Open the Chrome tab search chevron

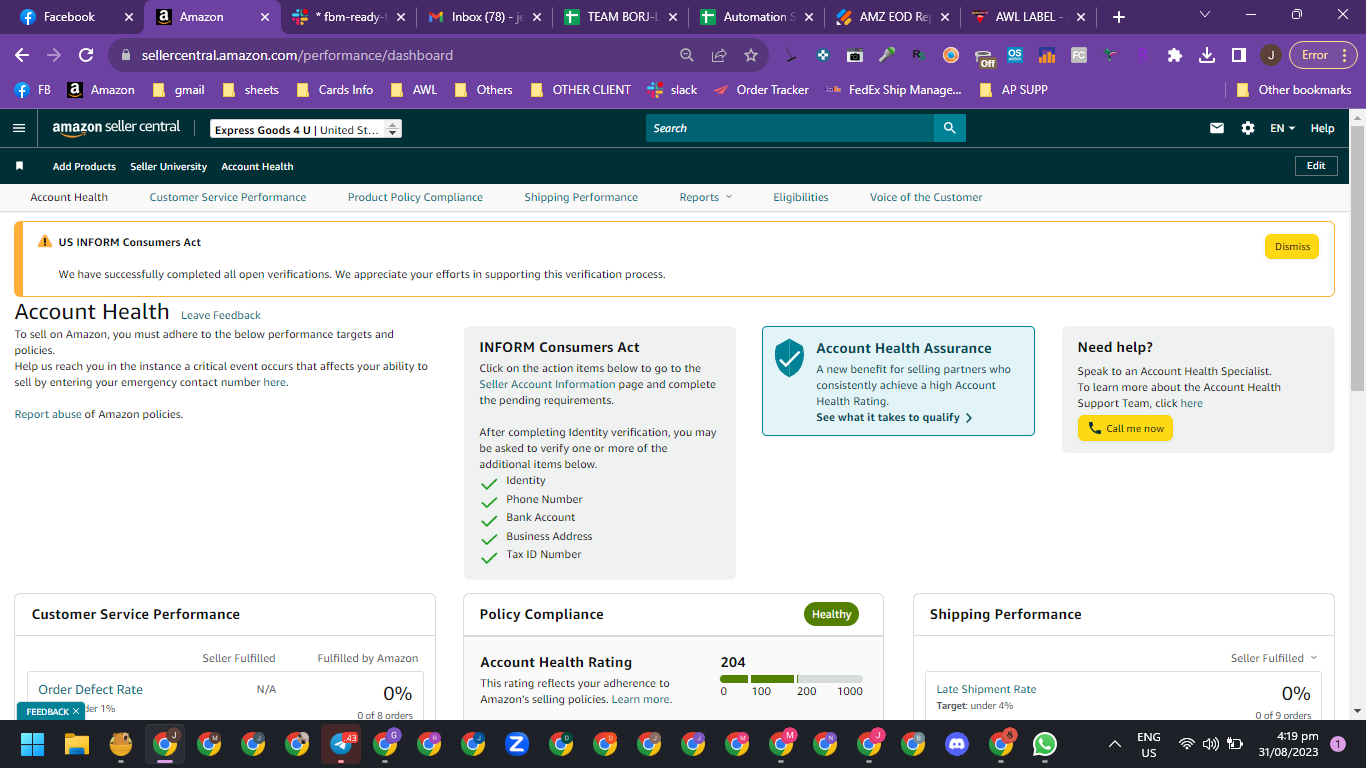coord(1204,16)
